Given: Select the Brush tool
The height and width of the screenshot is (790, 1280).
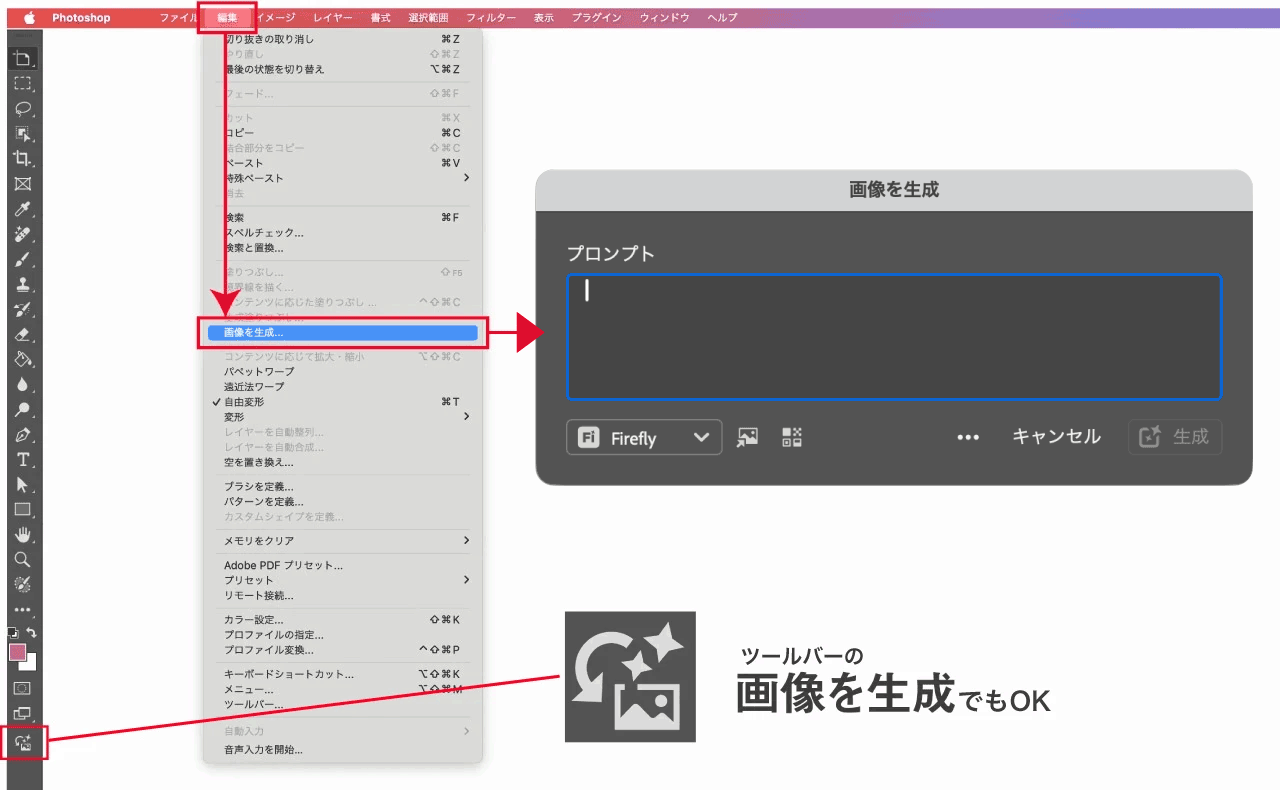Looking at the screenshot, I should point(23,259).
